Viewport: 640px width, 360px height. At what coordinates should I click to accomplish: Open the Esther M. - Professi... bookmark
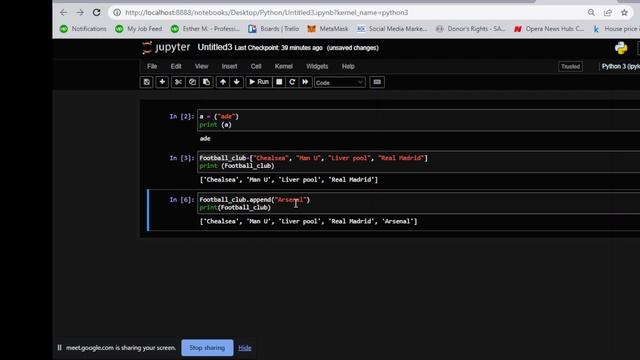coord(205,29)
